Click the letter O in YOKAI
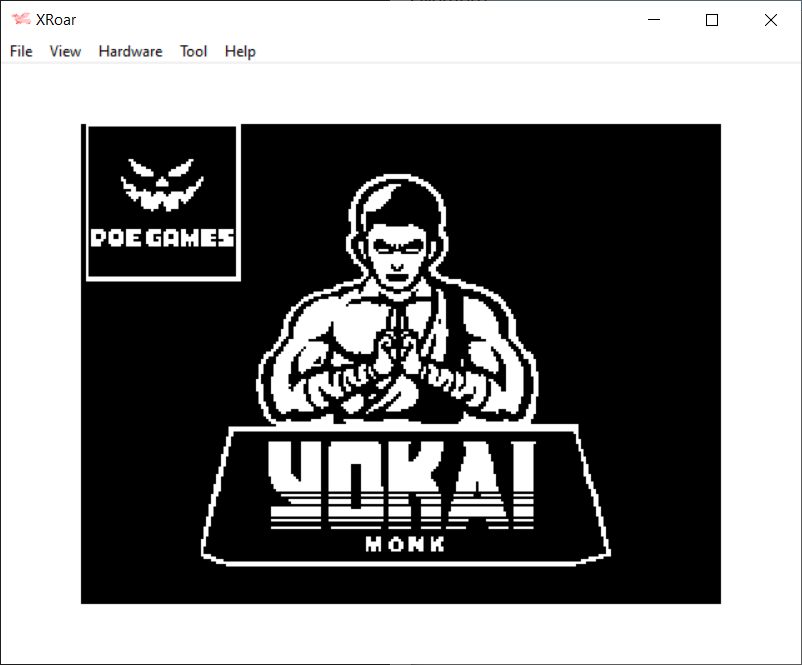 pos(356,480)
